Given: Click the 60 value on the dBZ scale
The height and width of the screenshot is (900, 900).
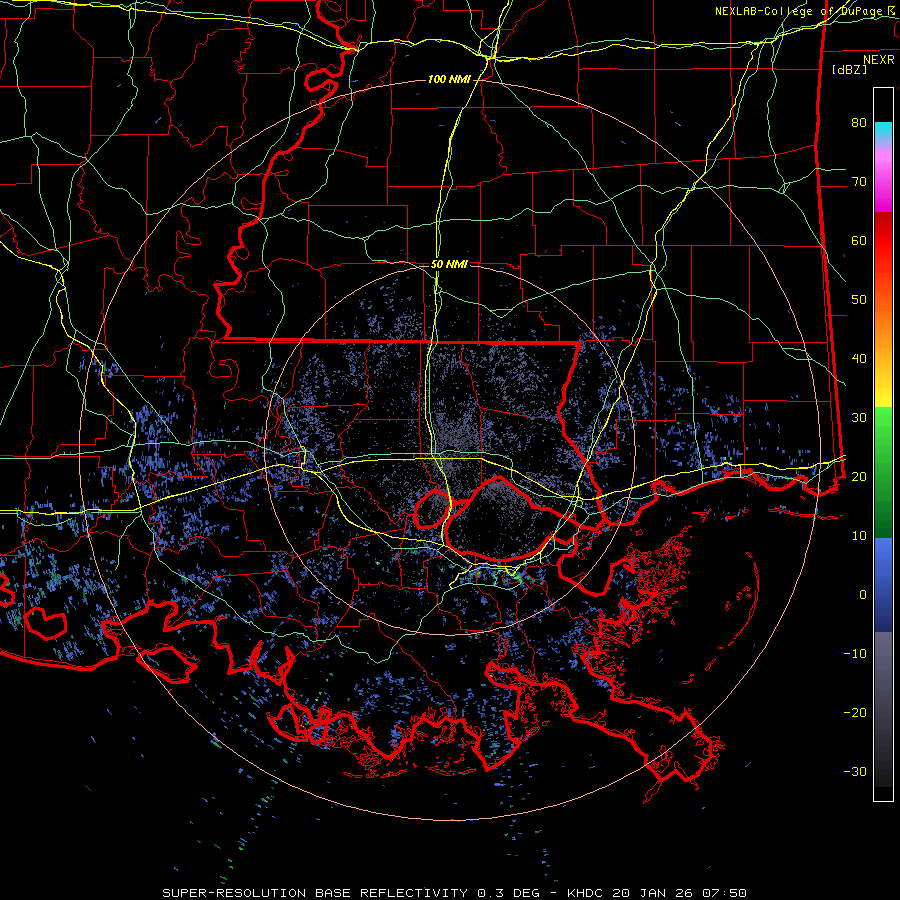Looking at the screenshot, I should 859,240.
